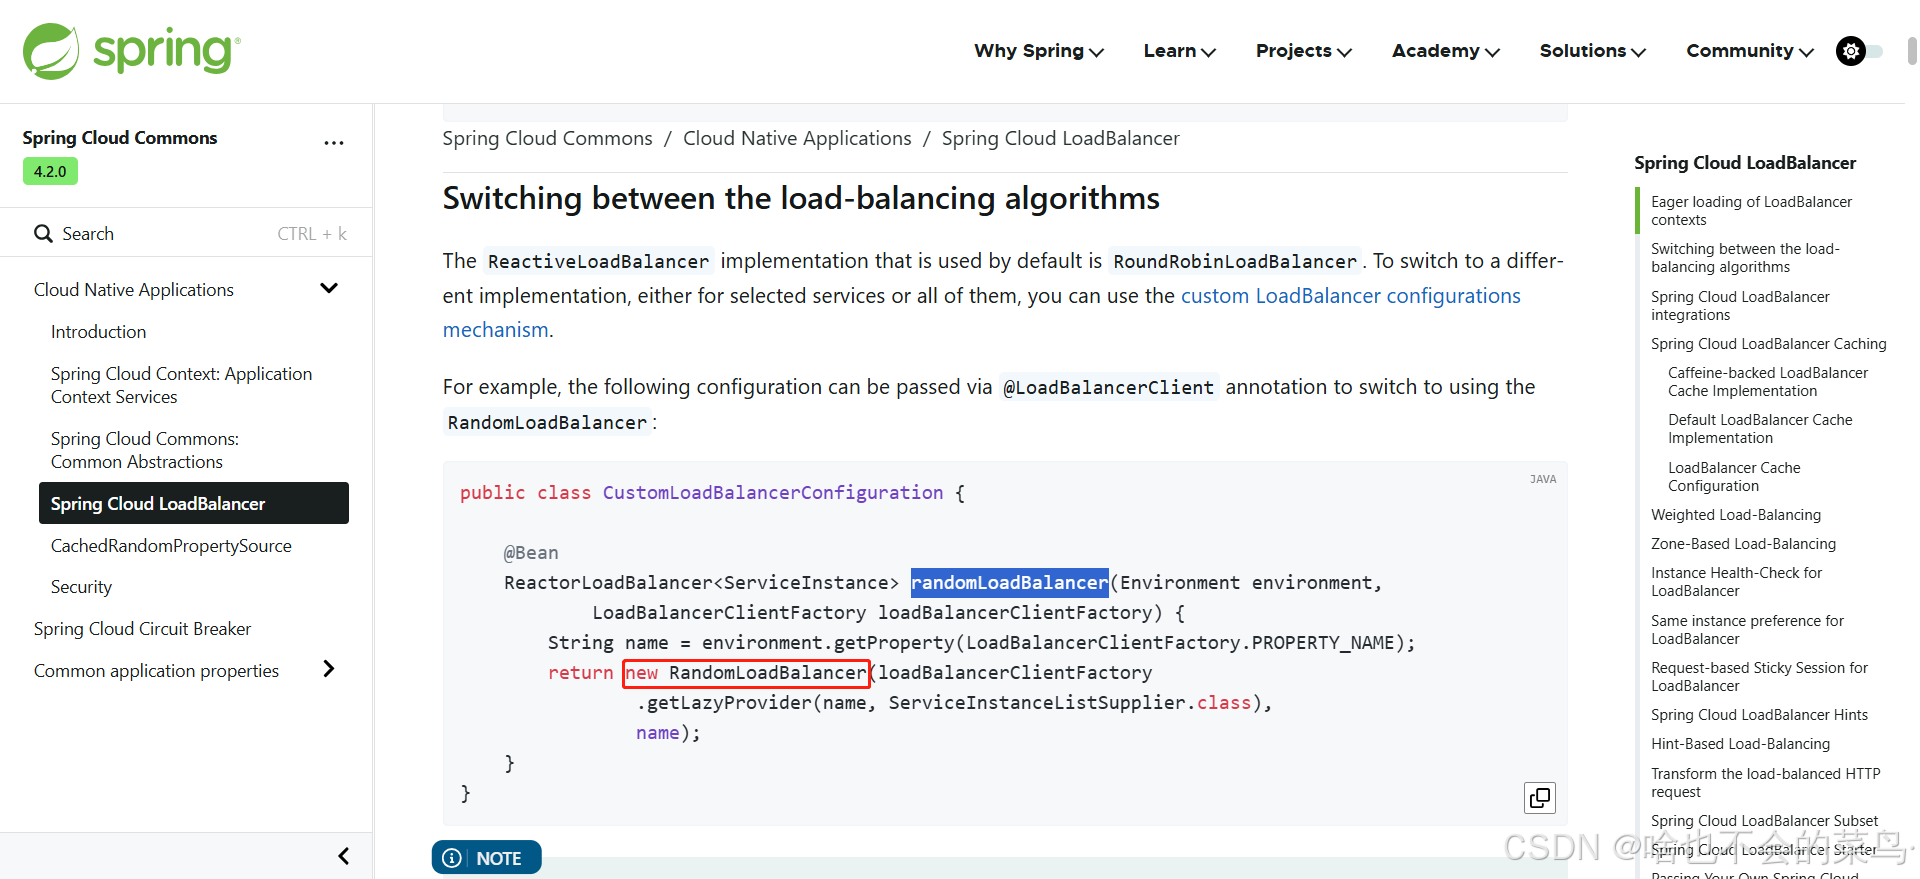Click the page heading Switching between algorithms
1920x879 pixels.
click(801, 198)
